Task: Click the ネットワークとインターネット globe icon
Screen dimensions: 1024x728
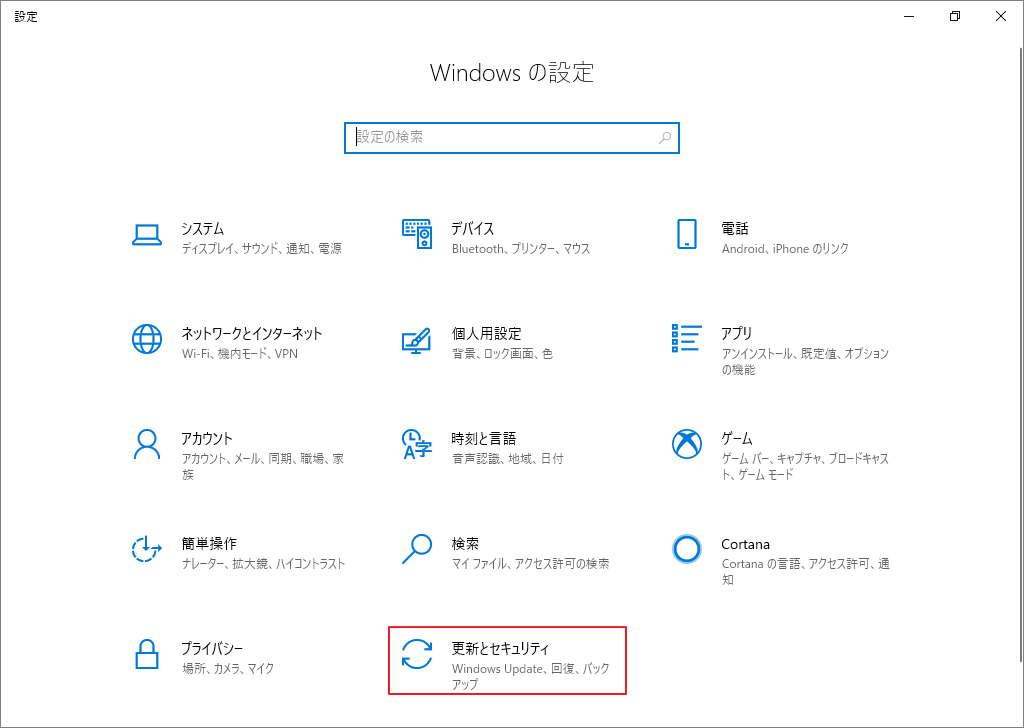Action: (x=147, y=339)
